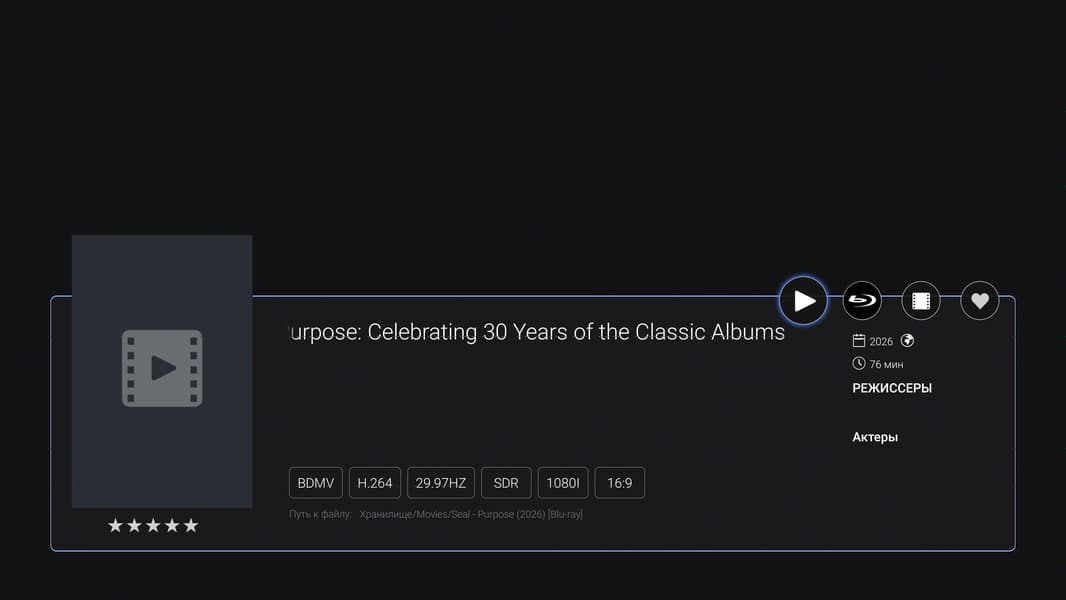Click the '76 мин' duration text

click(887, 364)
